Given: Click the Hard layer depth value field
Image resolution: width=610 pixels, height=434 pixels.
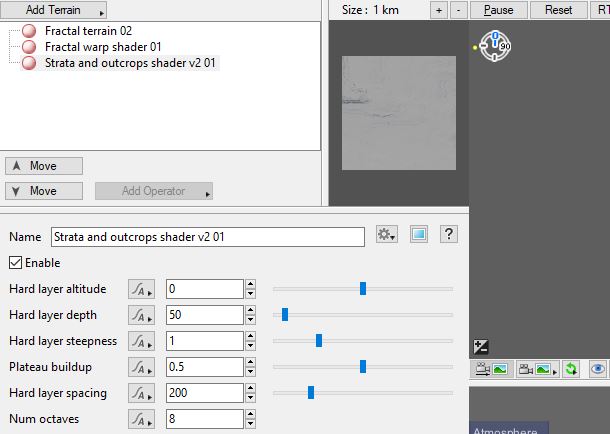Looking at the screenshot, I should pyautogui.click(x=205, y=315).
